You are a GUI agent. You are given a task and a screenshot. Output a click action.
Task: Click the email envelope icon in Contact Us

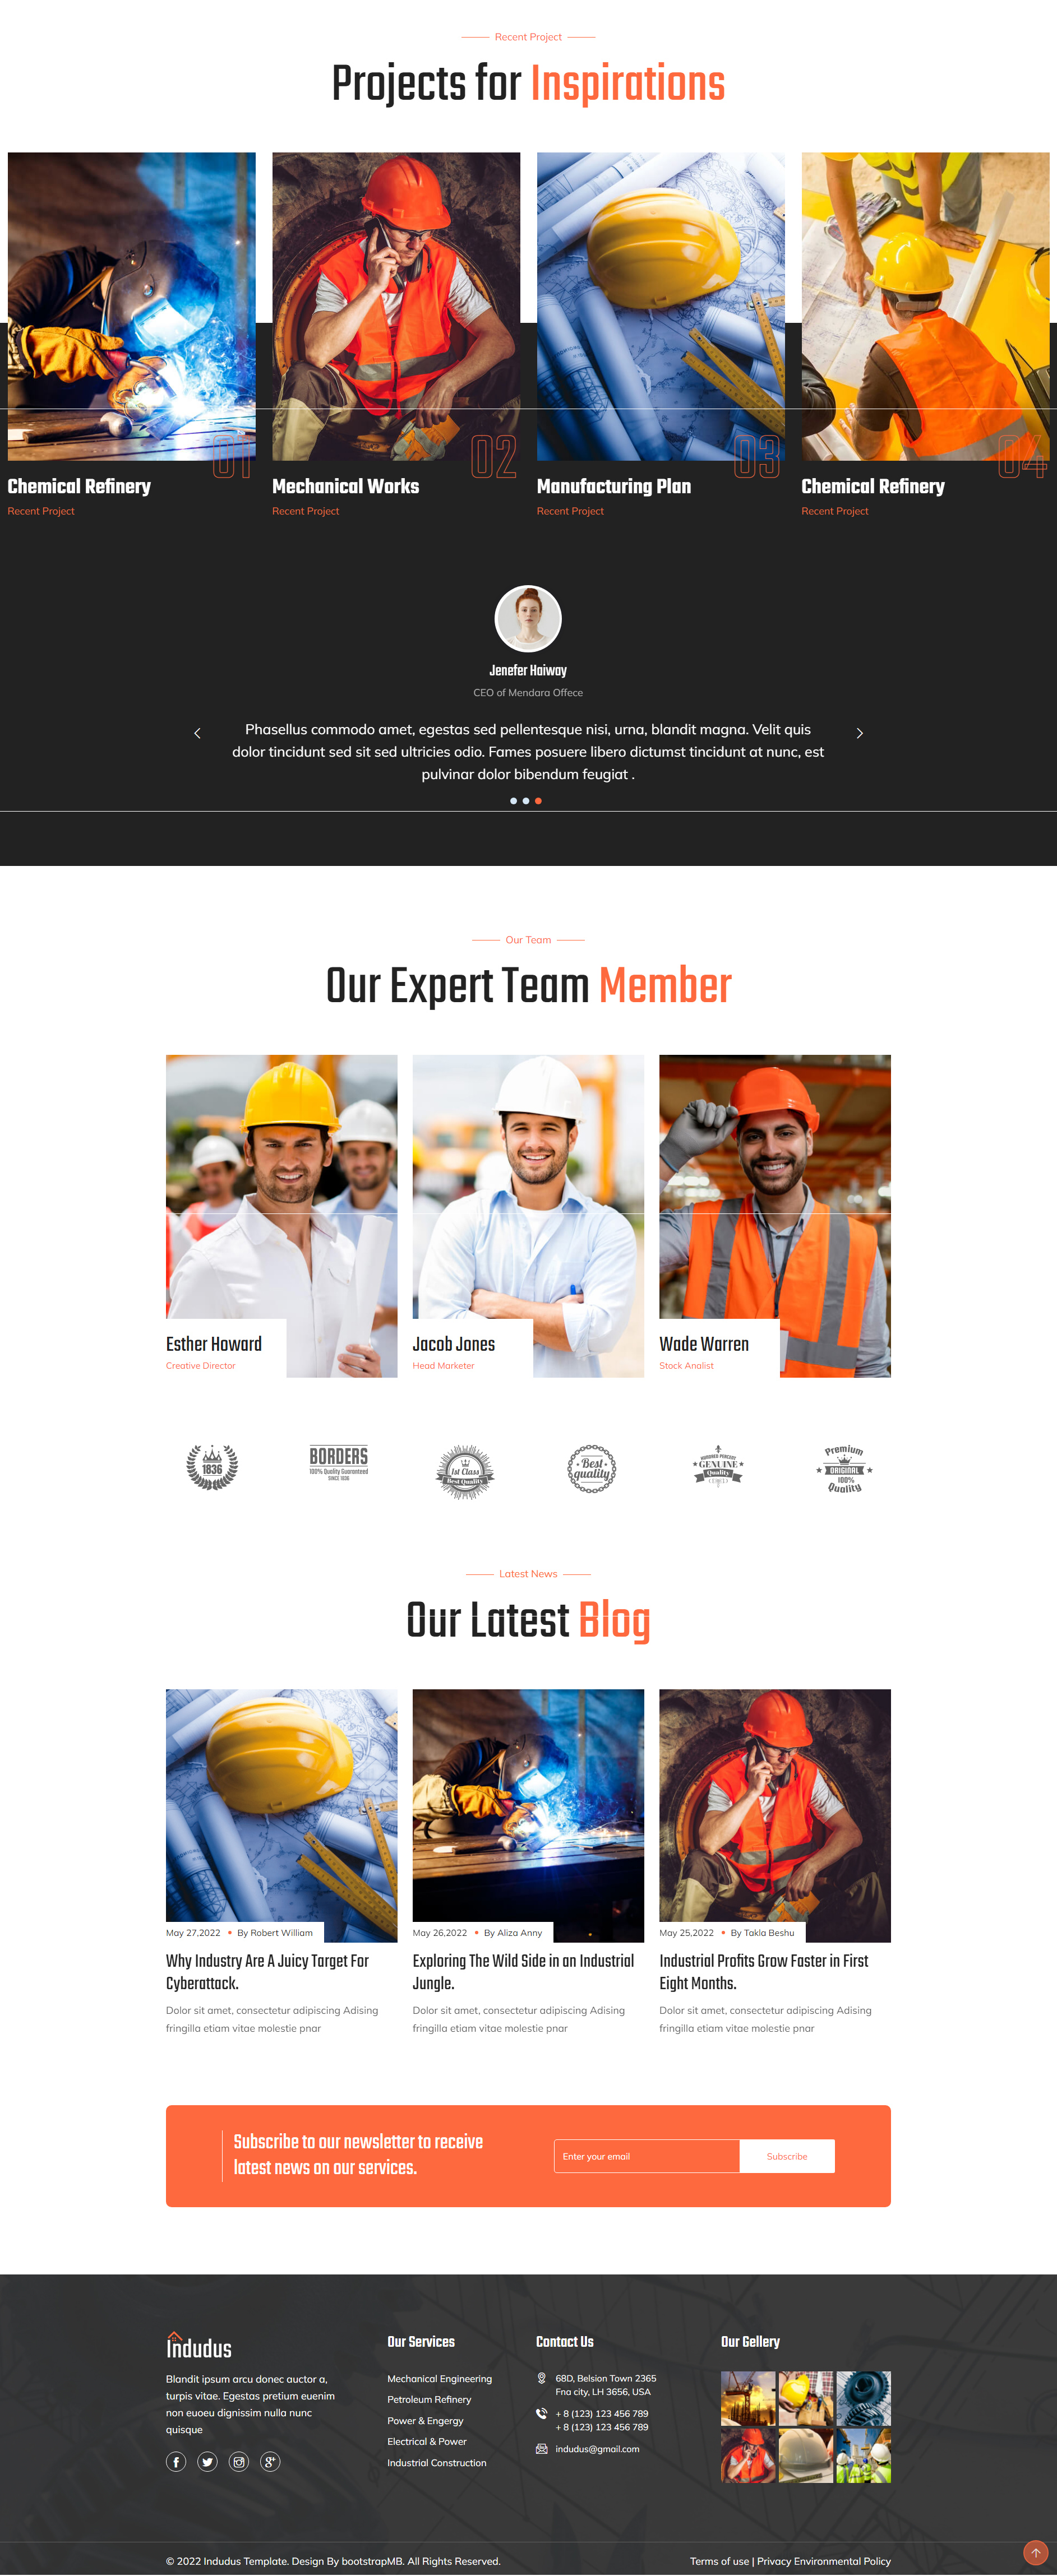click(x=542, y=2449)
